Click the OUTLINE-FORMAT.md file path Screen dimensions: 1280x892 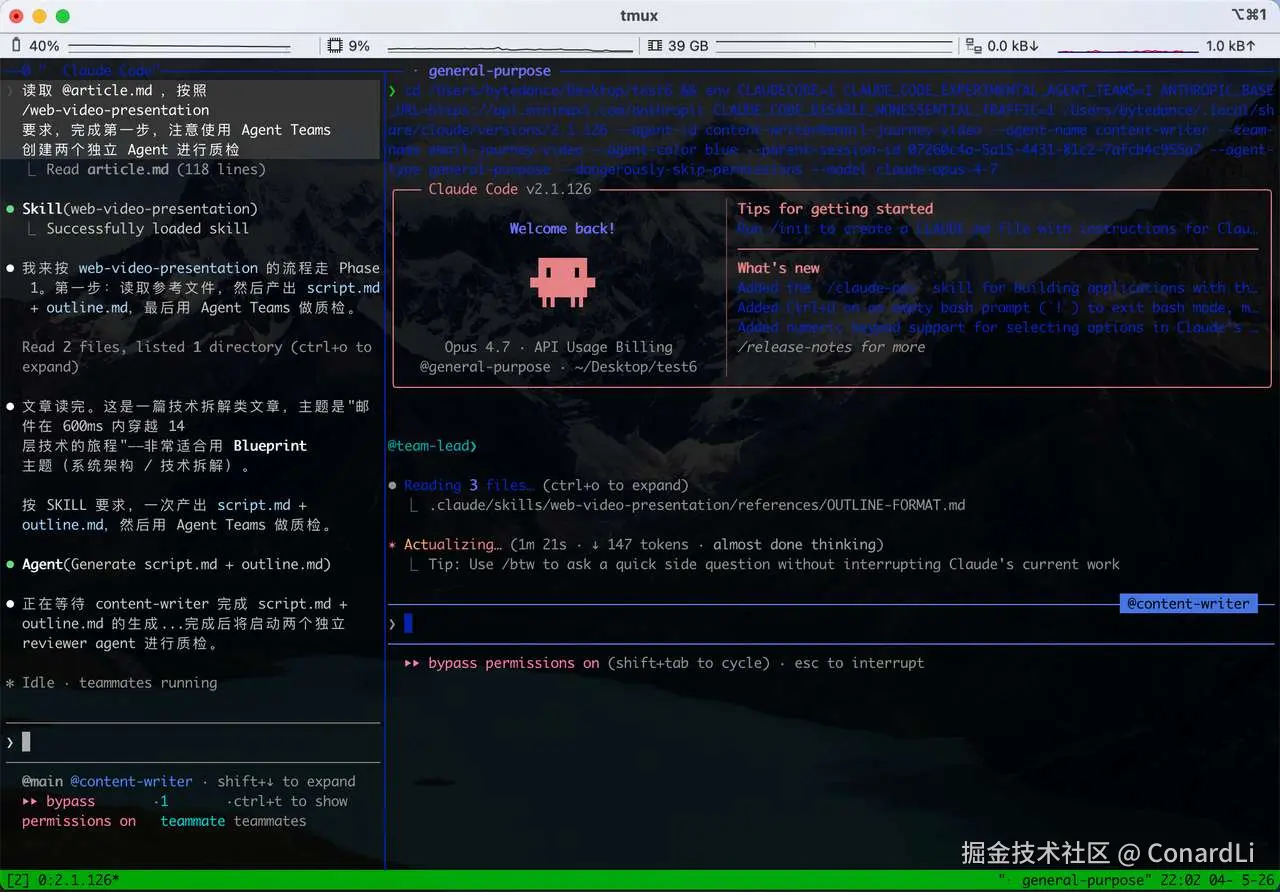point(697,505)
